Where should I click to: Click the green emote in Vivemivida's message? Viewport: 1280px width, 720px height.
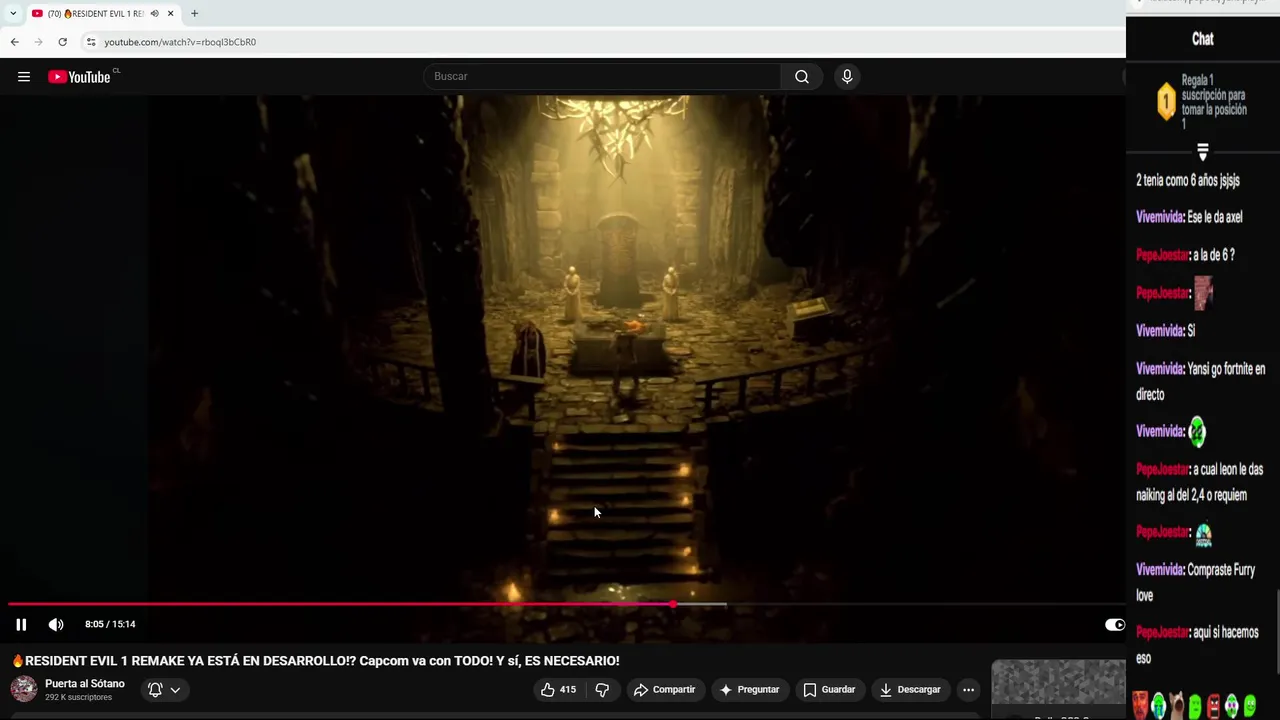coord(1198,432)
